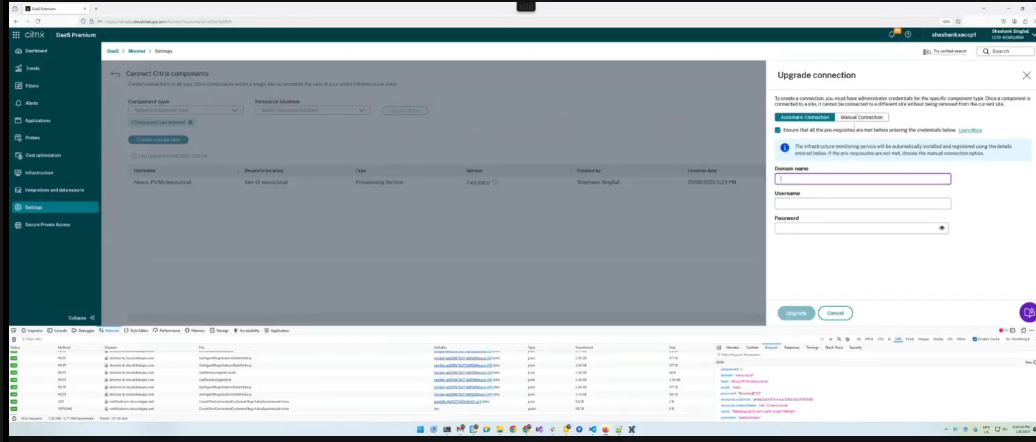This screenshot has height=442, width=1036.
Task: Expand the Component type dropdown
Action: [x=186, y=110]
